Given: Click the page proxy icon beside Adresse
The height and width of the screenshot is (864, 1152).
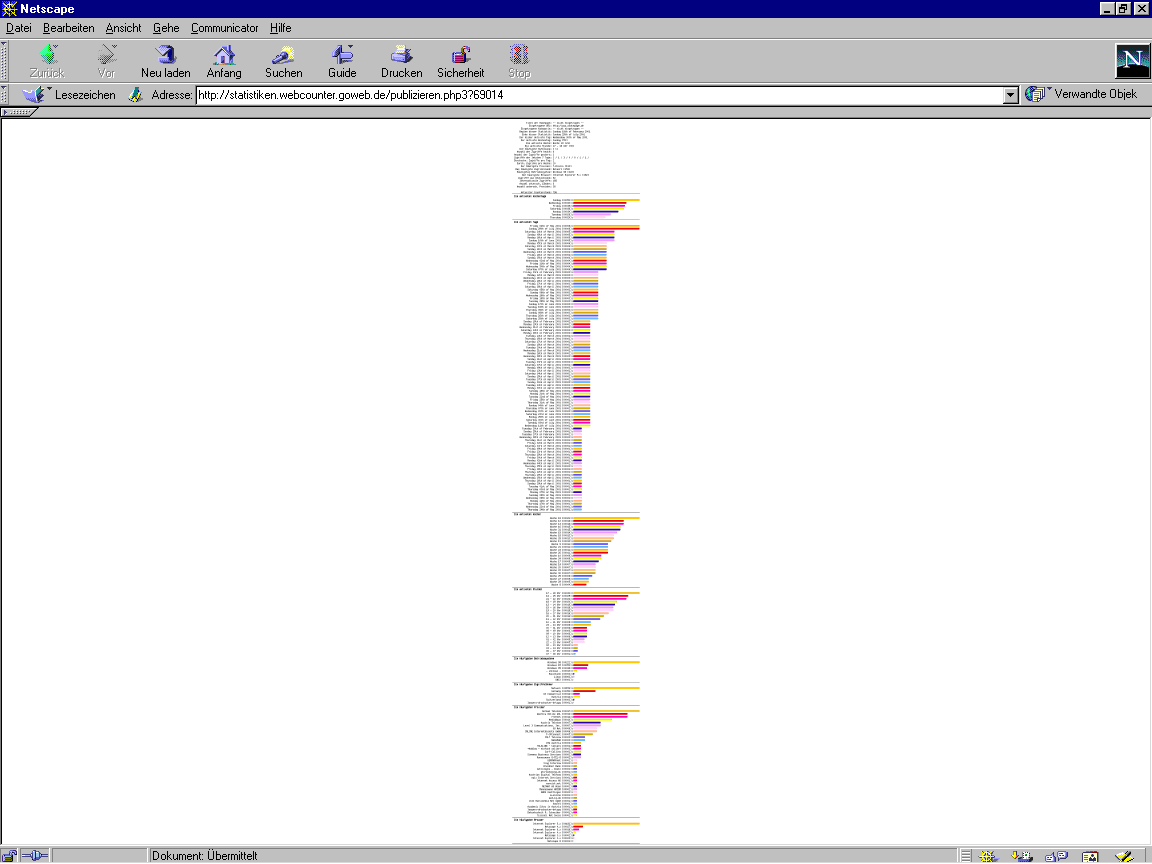Looking at the screenshot, I should point(136,95).
